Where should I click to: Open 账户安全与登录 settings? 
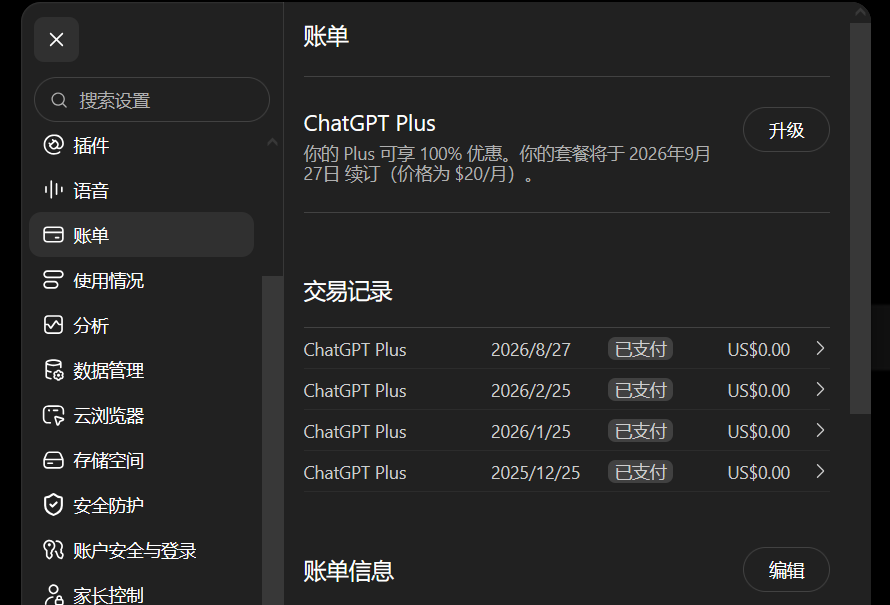pos(141,549)
